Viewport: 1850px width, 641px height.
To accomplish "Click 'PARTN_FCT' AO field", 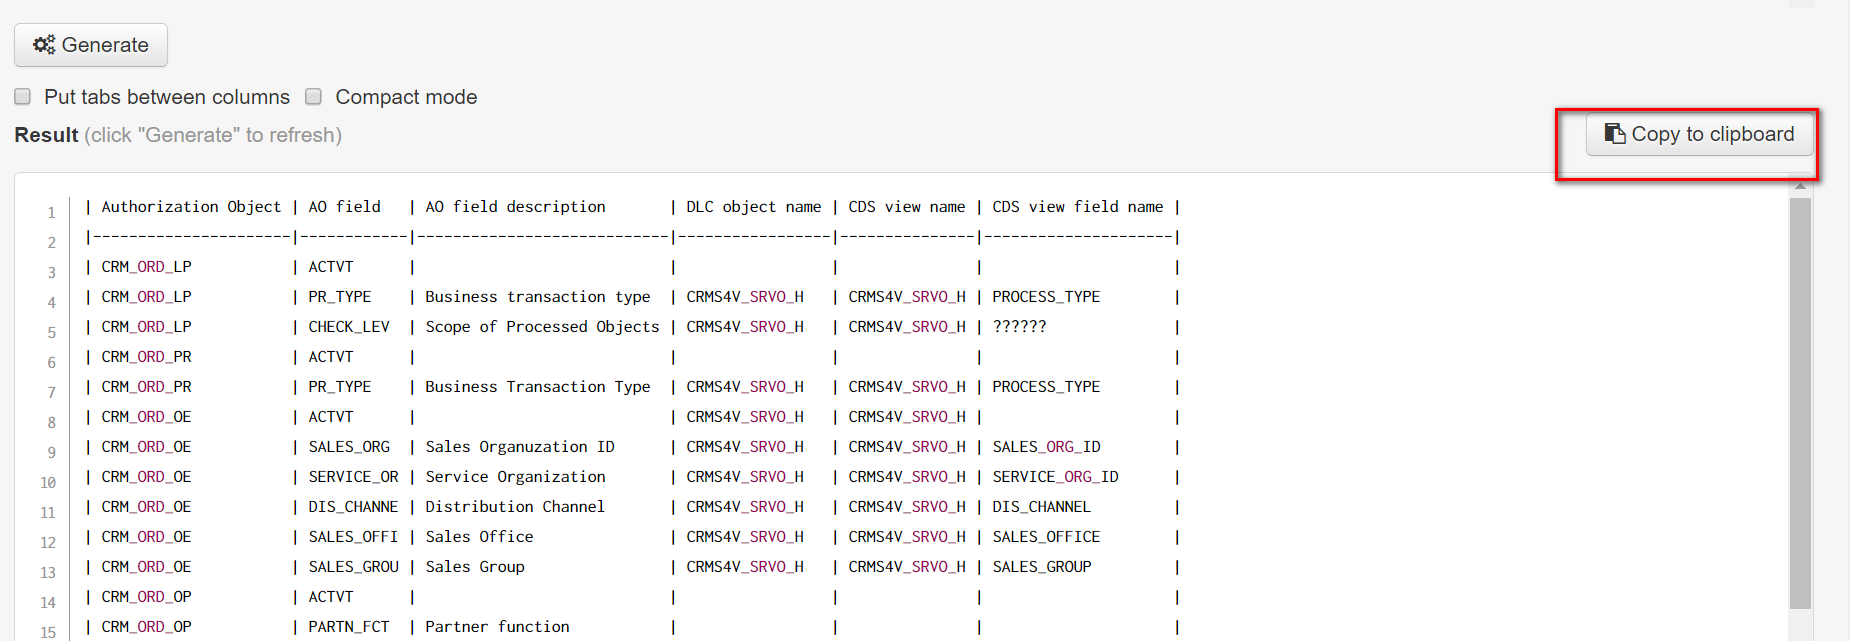I will pos(348,627).
